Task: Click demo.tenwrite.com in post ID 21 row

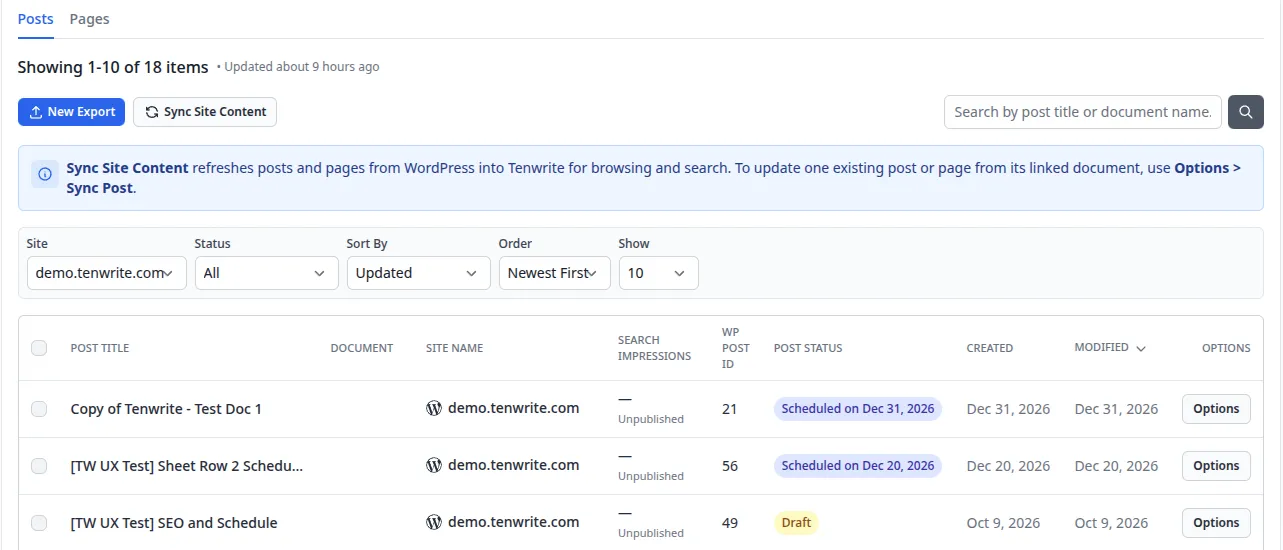Action: pyautogui.click(x=514, y=408)
